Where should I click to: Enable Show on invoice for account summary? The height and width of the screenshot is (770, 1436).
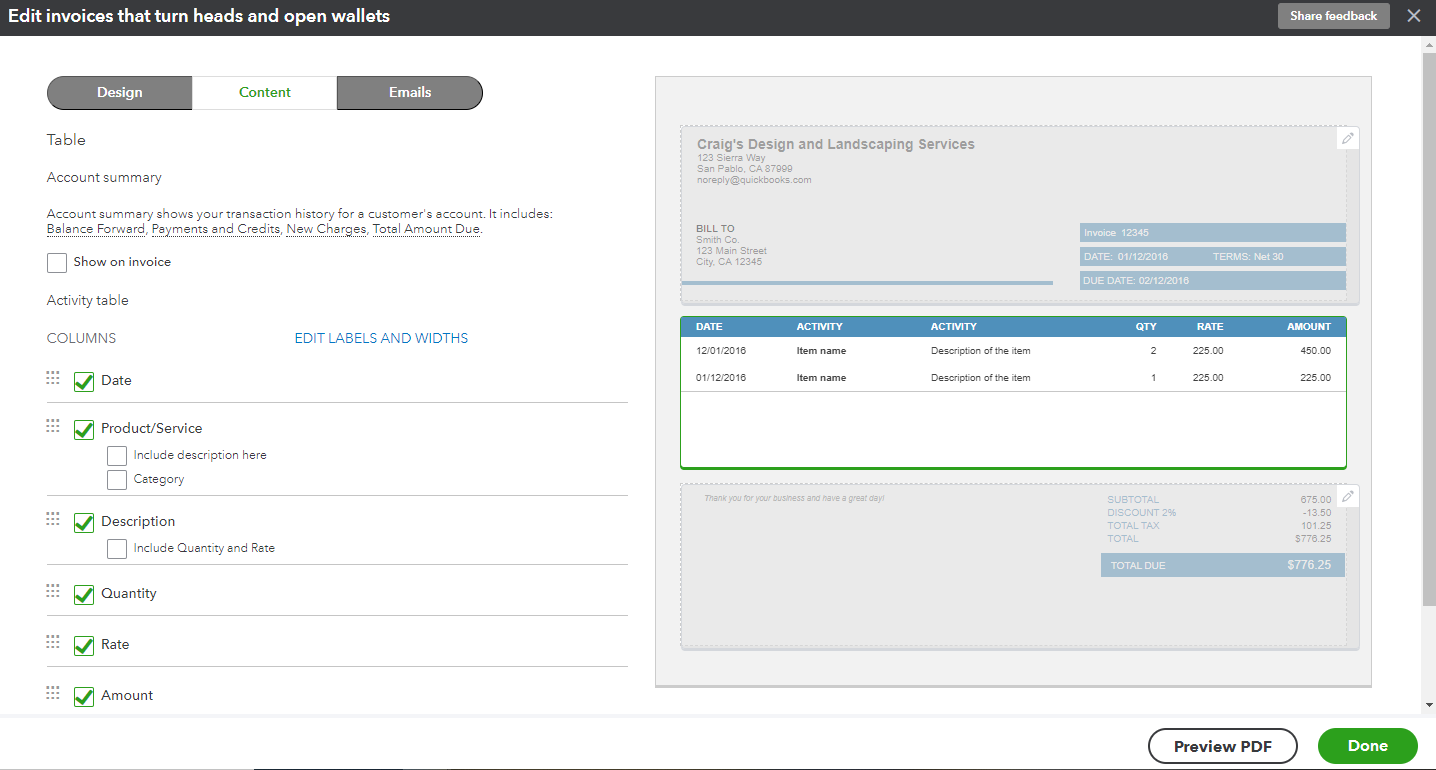pos(56,261)
